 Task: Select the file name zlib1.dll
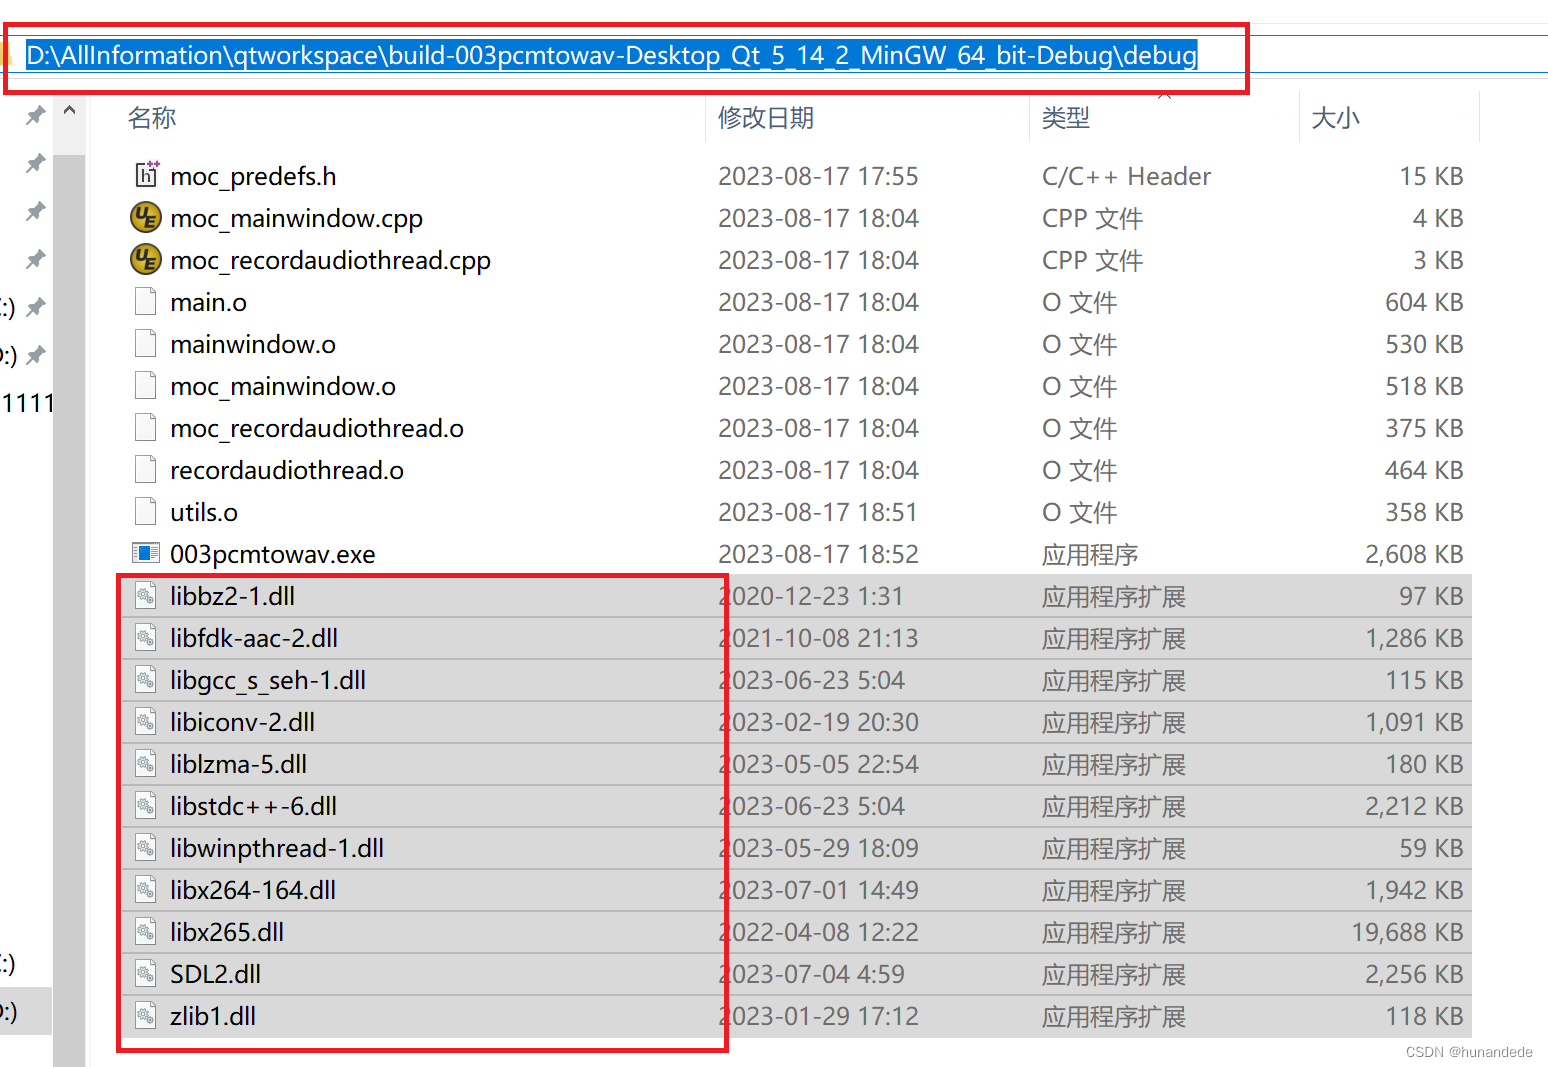(213, 1016)
